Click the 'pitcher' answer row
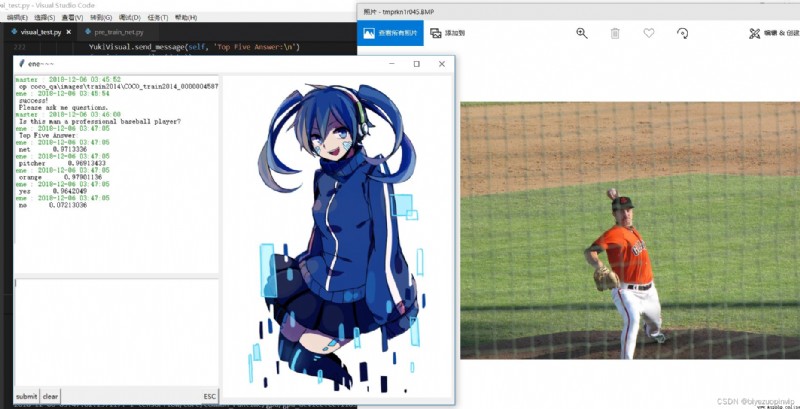 click(62, 163)
